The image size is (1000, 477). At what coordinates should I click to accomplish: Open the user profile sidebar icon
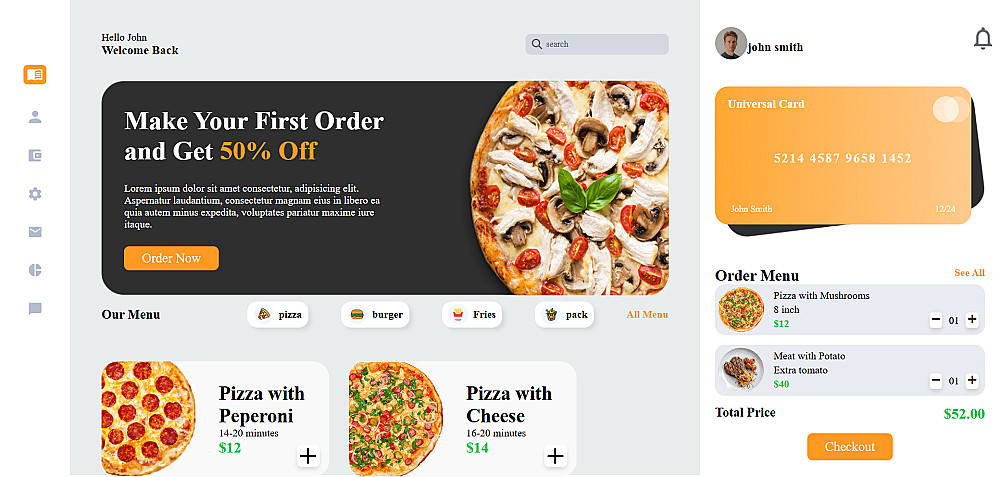(x=35, y=117)
